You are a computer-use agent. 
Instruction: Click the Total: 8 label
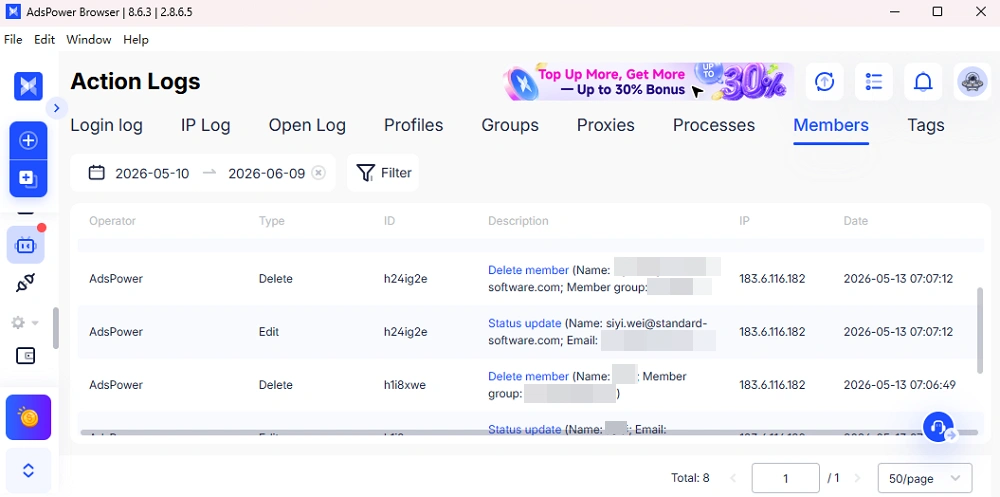tap(690, 478)
